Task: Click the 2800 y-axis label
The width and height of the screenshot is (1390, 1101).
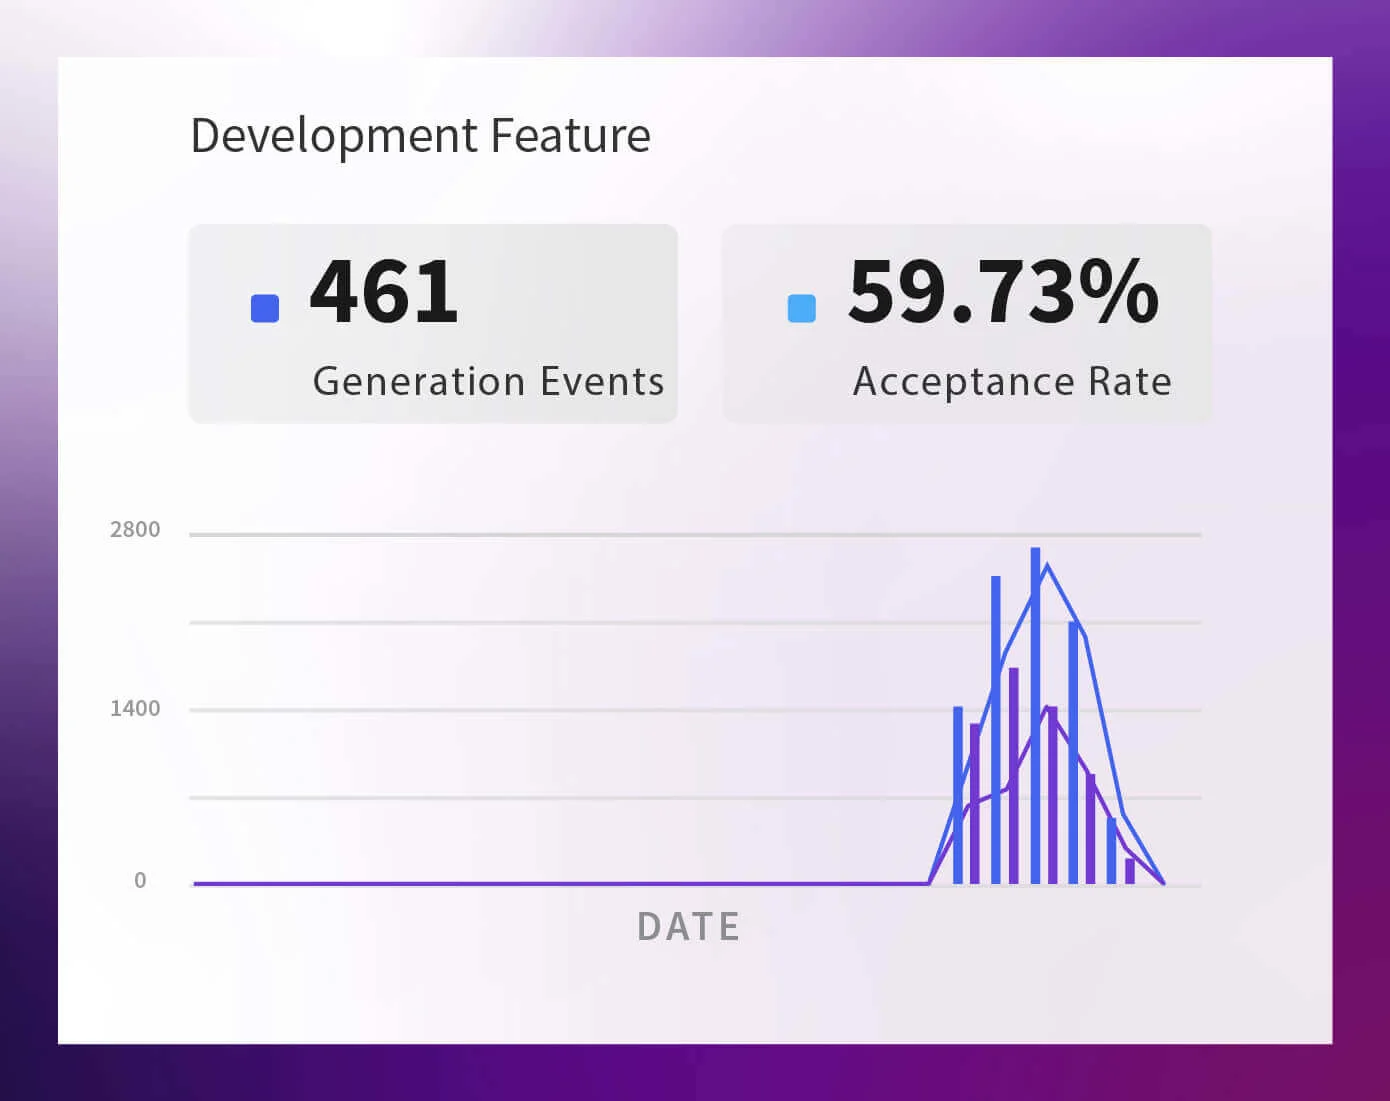Action: pos(135,530)
